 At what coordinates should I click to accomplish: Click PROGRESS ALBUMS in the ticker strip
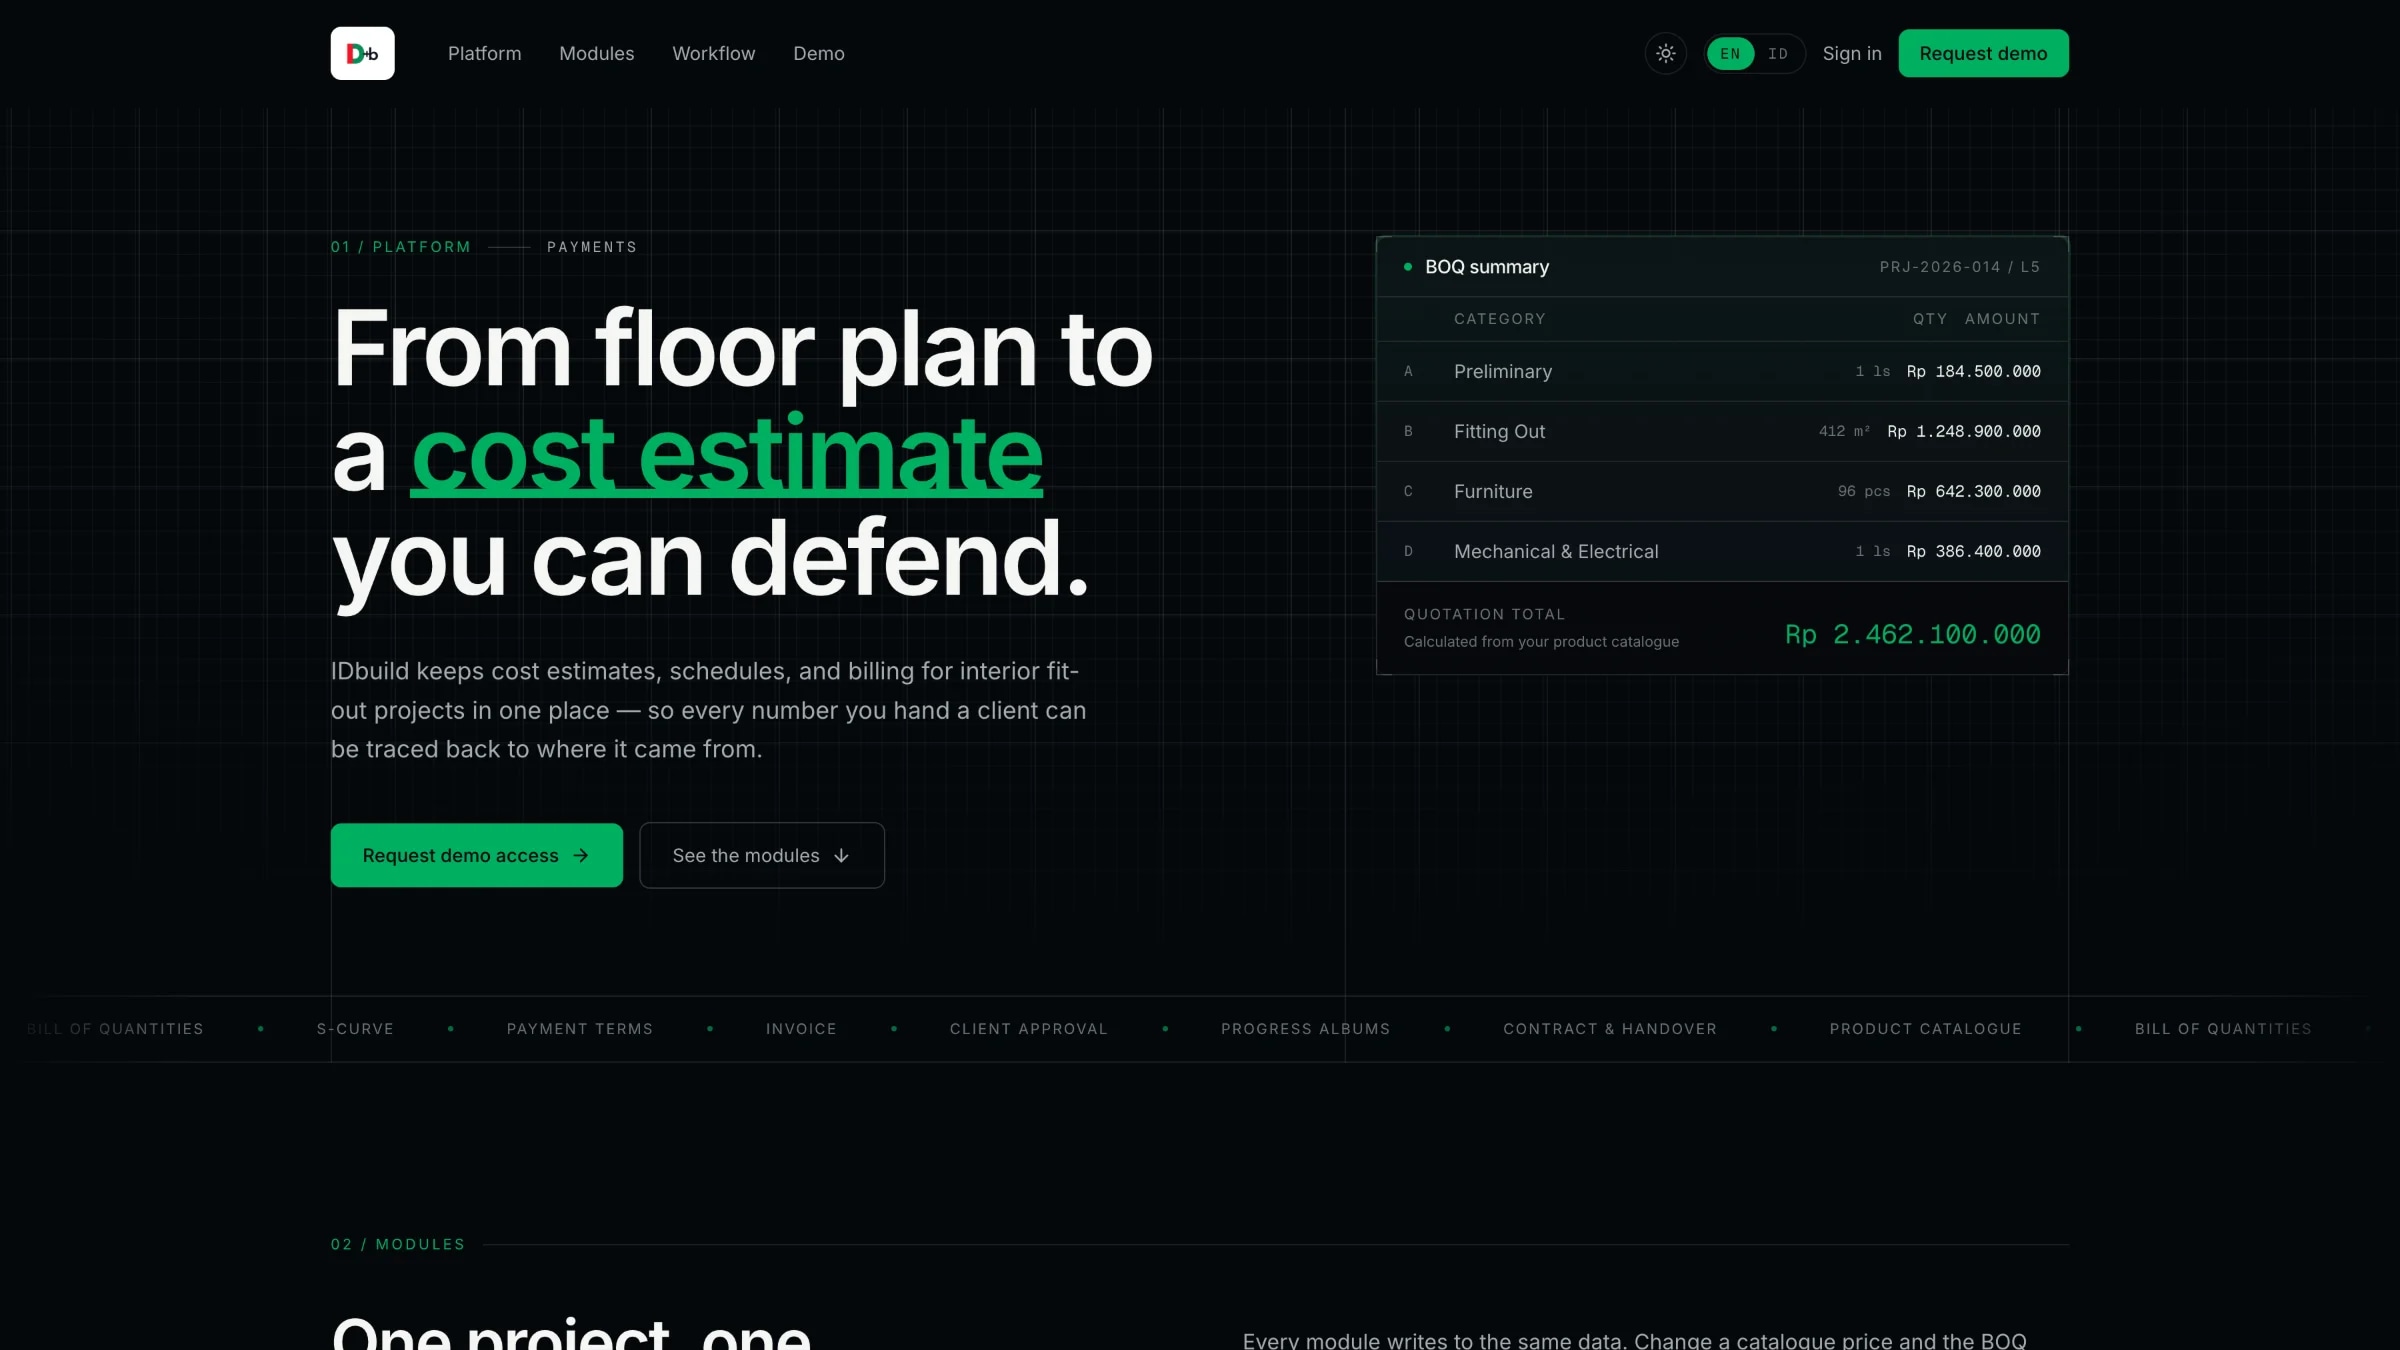[x=1305, y=1029]
